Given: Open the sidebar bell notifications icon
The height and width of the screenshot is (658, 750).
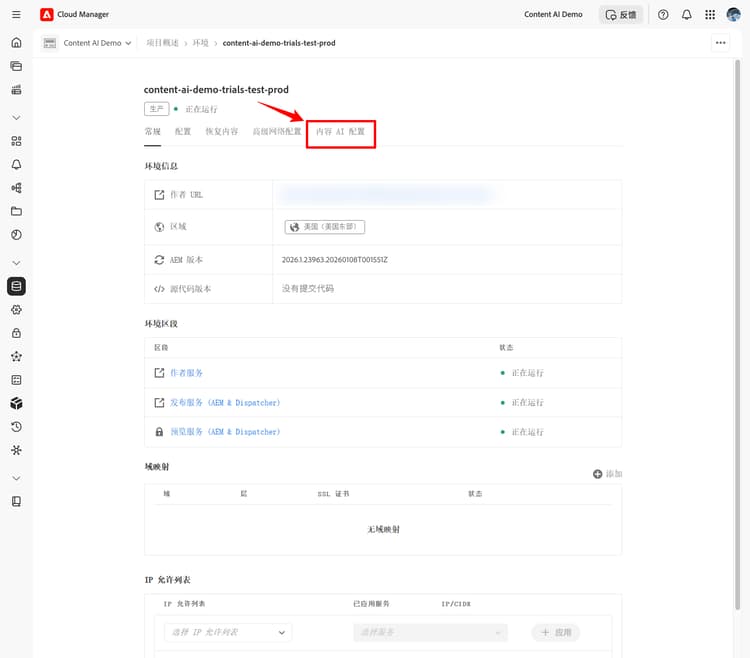Looking at the screenshot, I should click(16, 164).
